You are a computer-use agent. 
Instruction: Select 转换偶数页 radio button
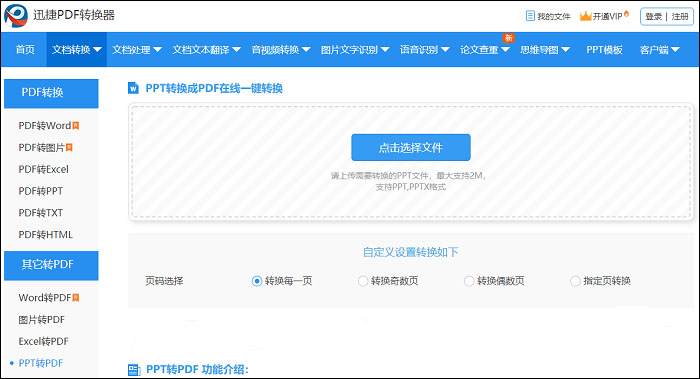pyautogui.click(x=469, y=281)
